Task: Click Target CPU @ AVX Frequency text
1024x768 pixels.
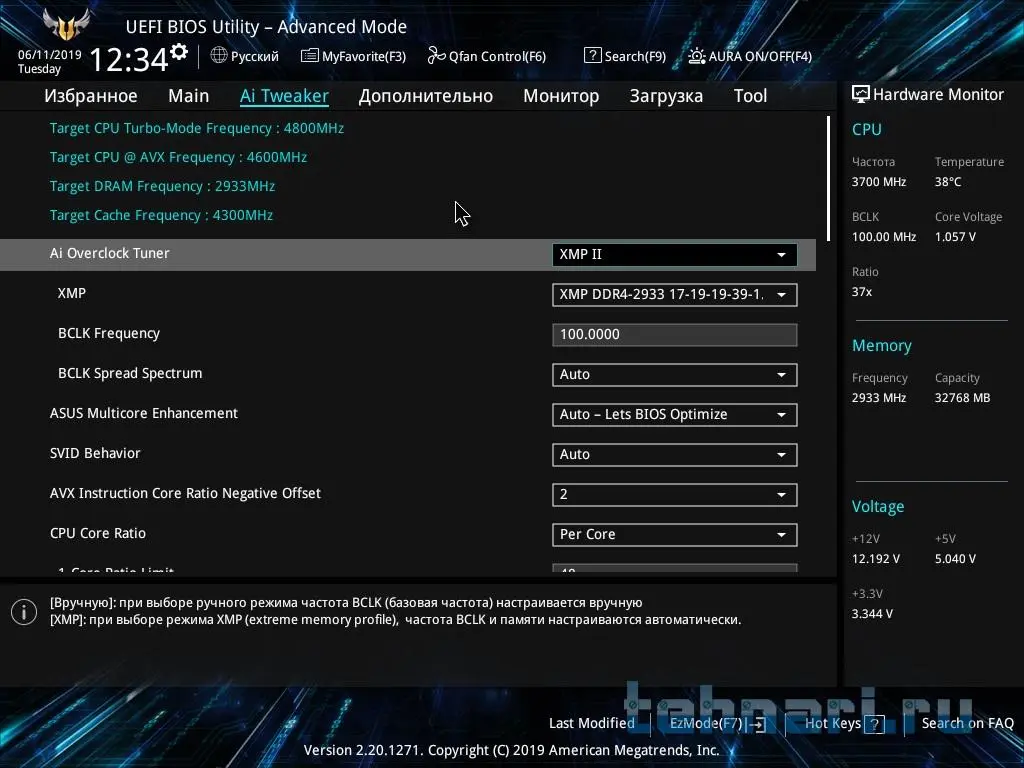Action: [x=178, y=157]
